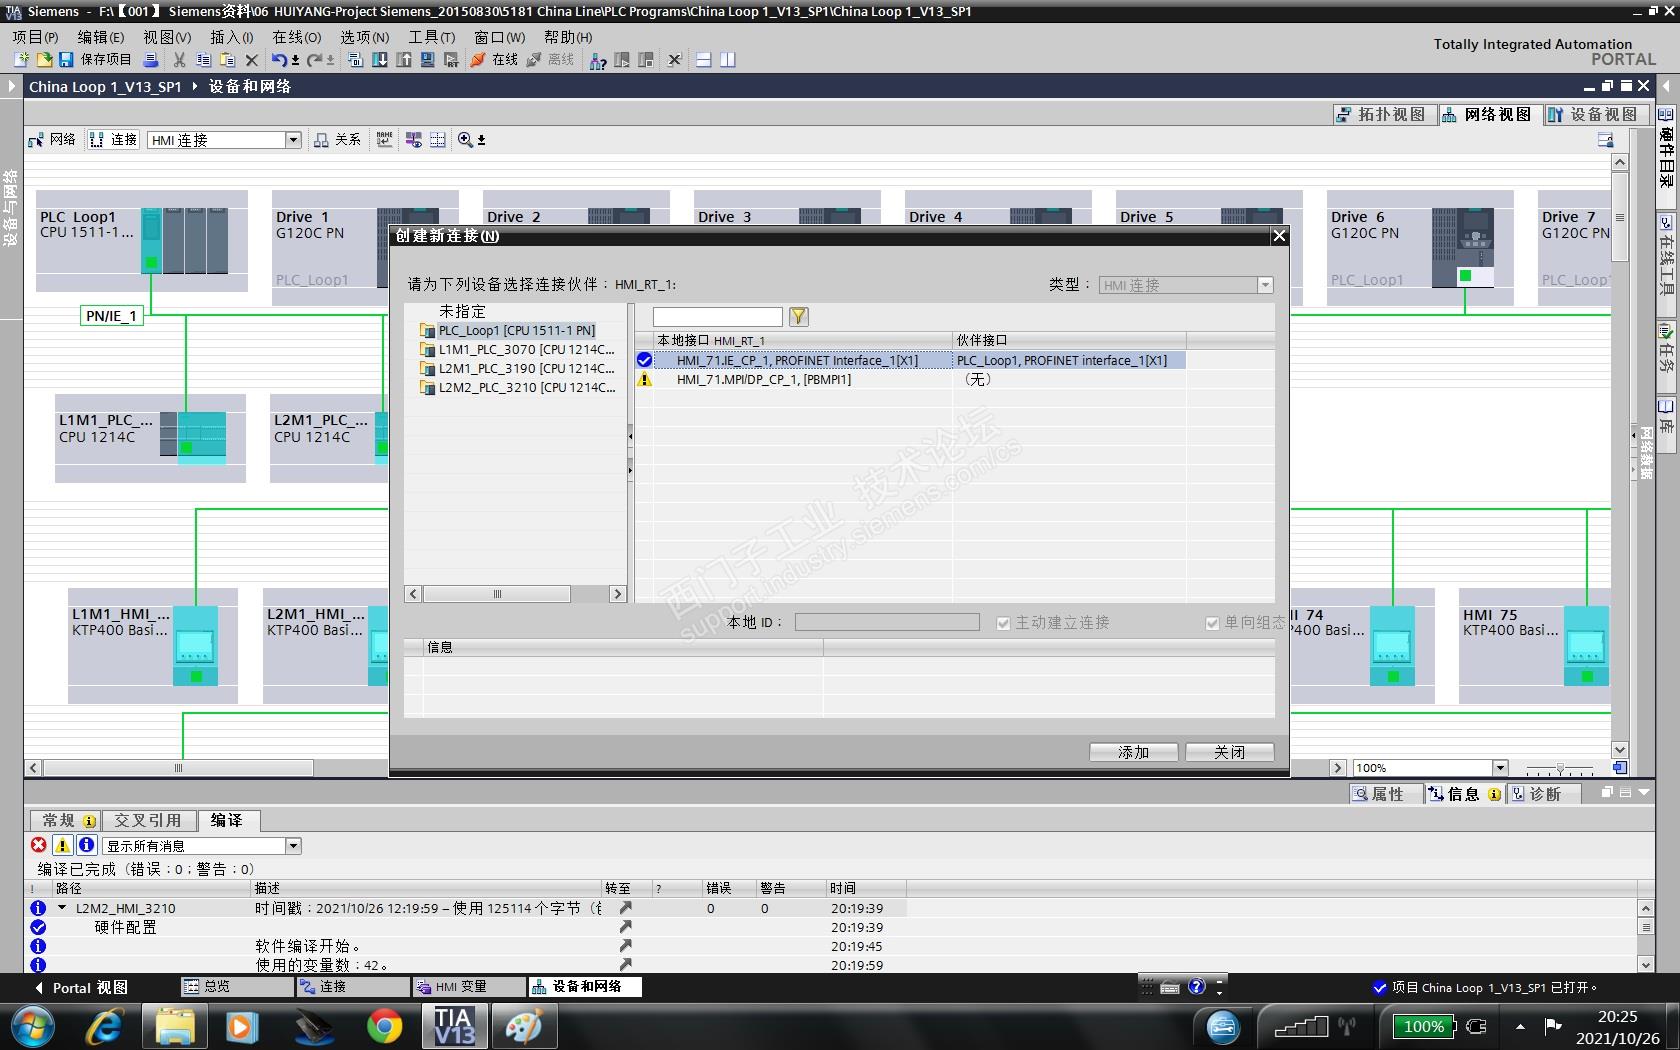The image size is (1680, 1050).
Task: Click the Portal 视图 portal view button
Action: (x=82, y=988)
